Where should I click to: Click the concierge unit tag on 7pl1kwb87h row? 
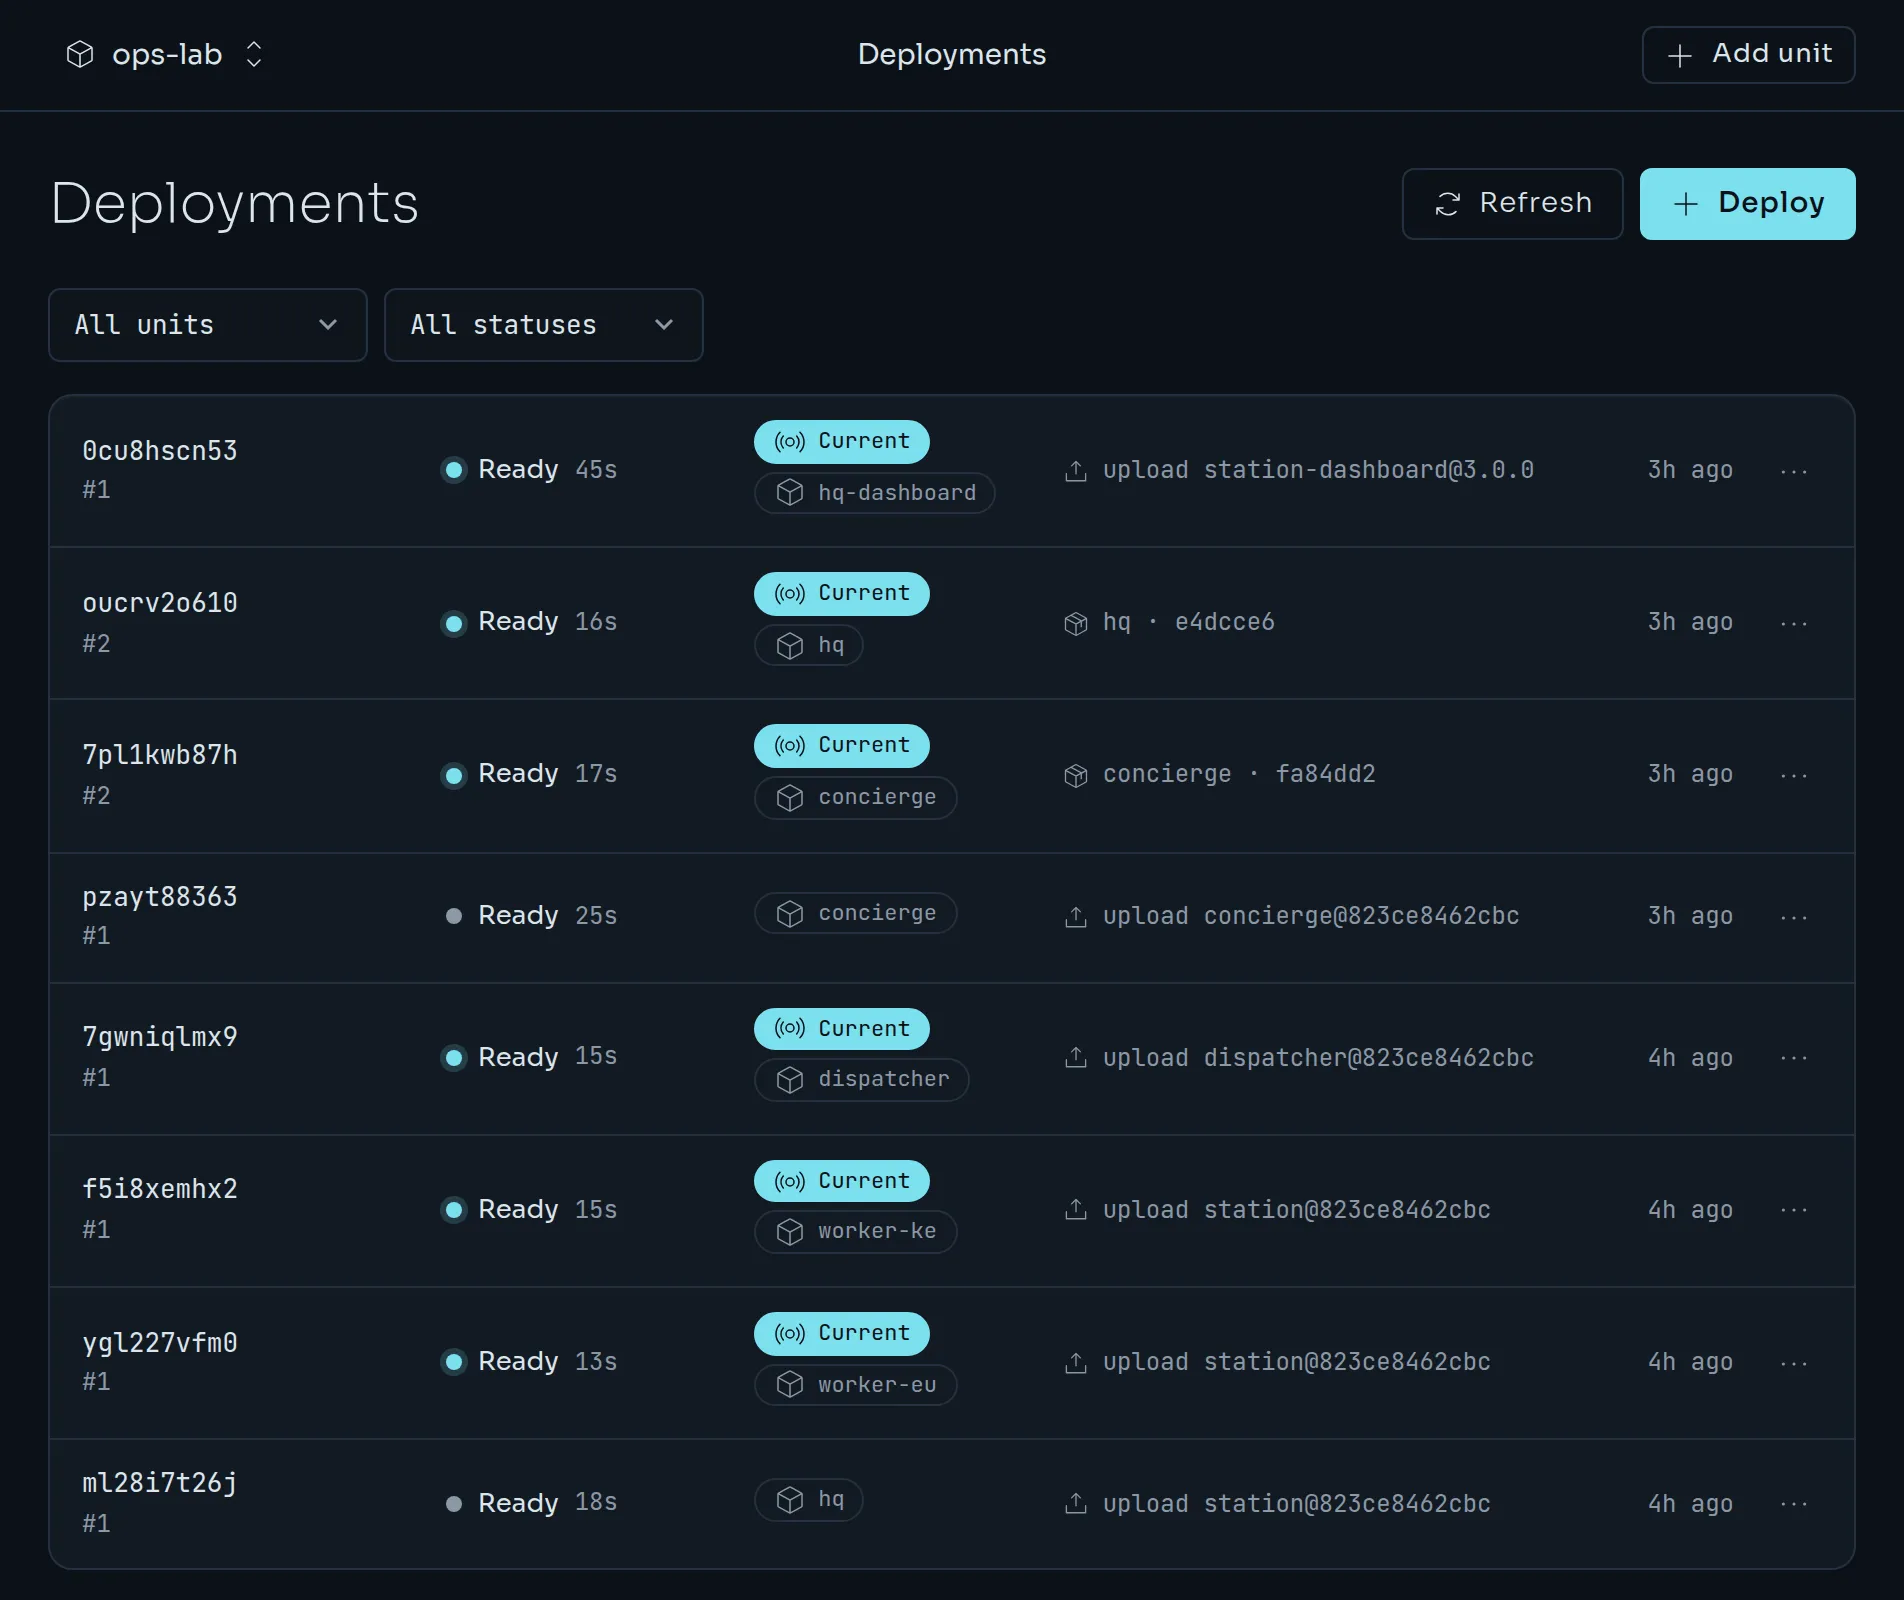click(x=856, y=797)
